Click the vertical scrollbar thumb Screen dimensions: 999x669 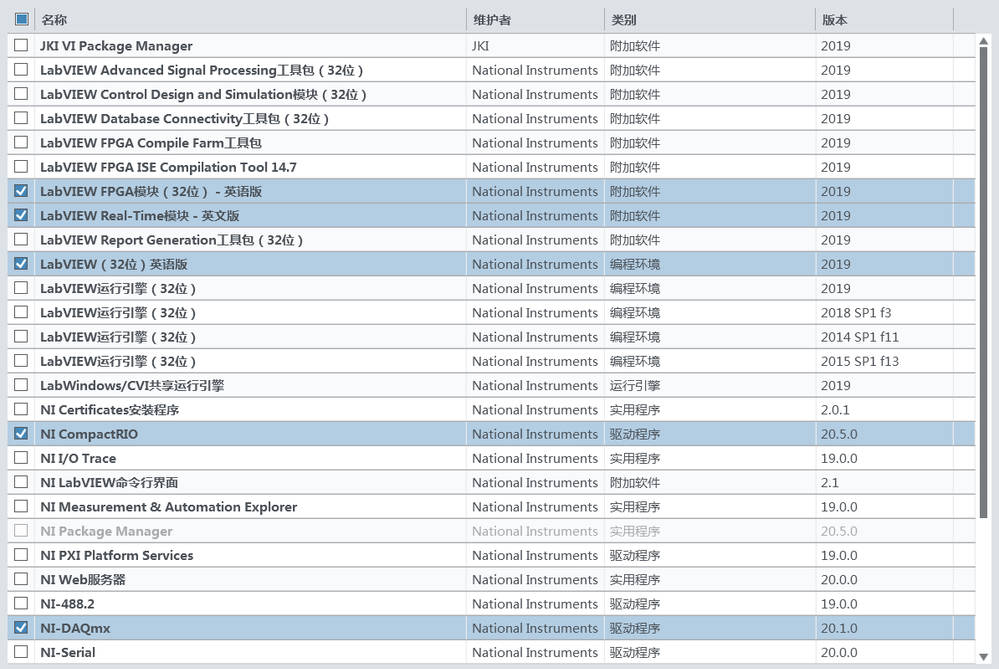point(984,282)
